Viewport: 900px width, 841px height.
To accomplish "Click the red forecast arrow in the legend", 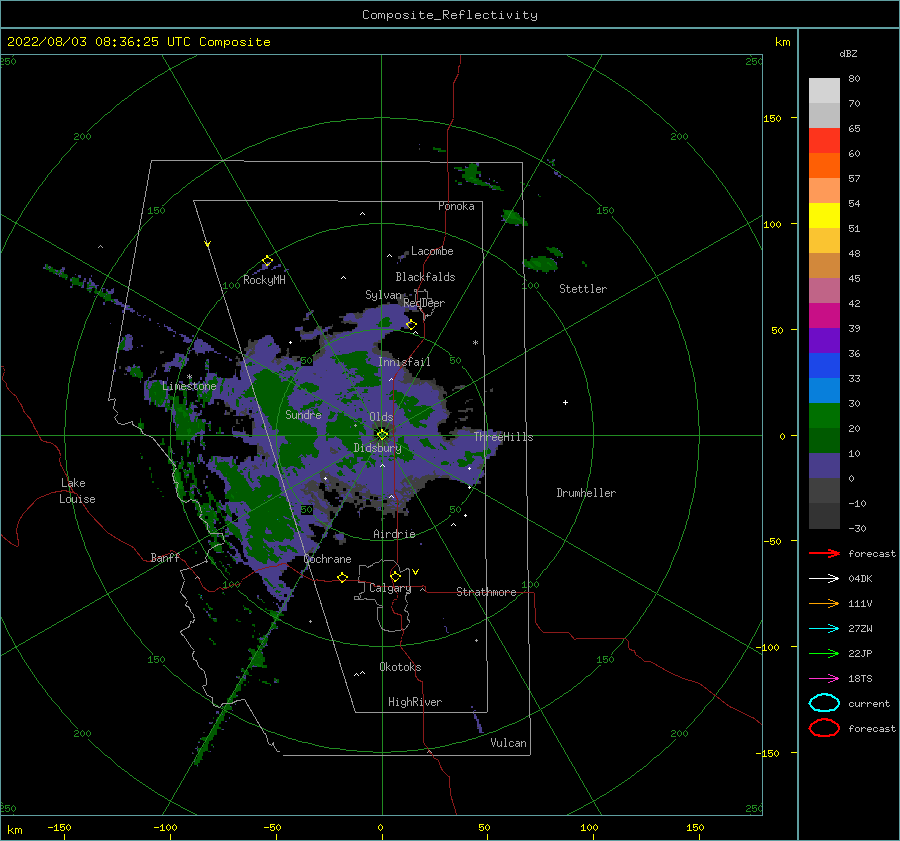I will pyautogui.click(x=824, y=553).
